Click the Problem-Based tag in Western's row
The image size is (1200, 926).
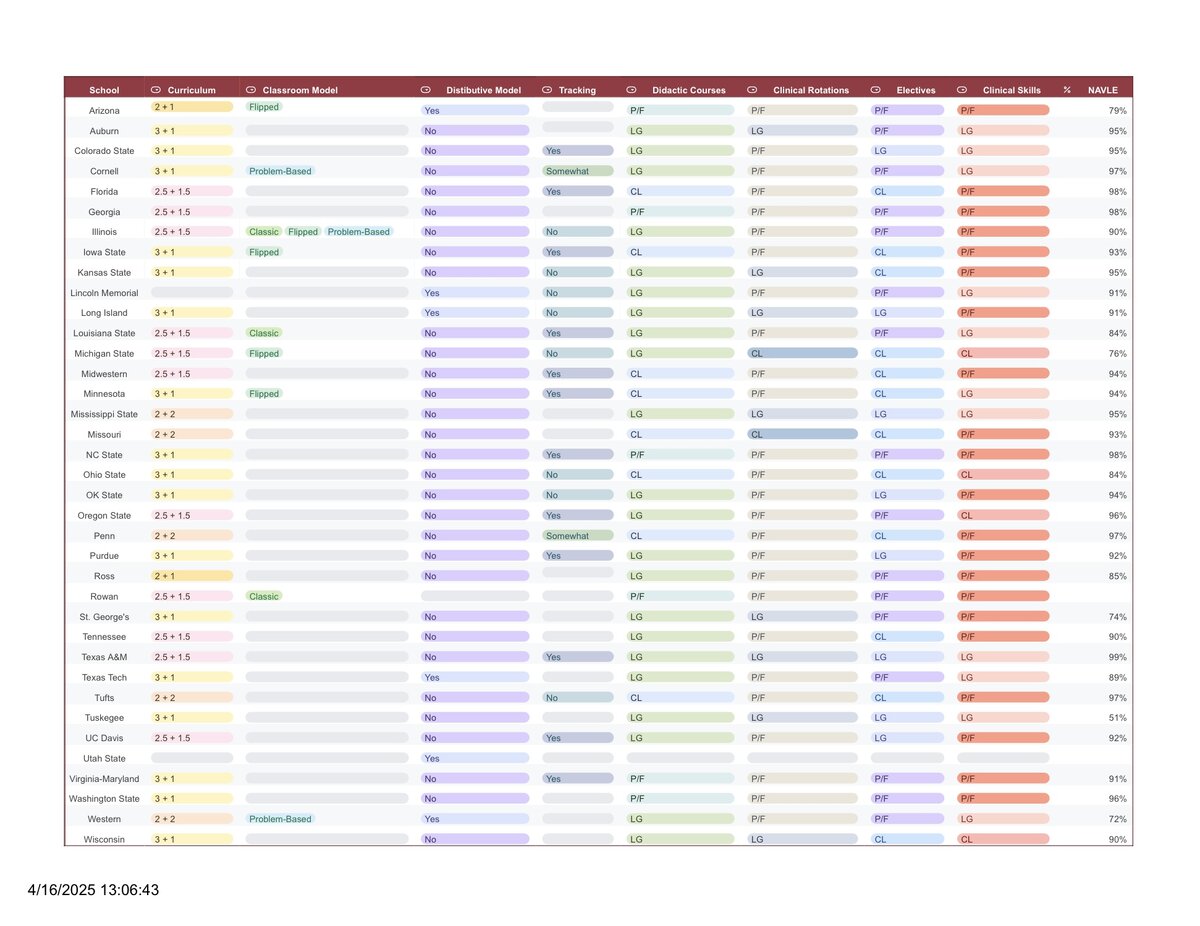tap(281, 819)
